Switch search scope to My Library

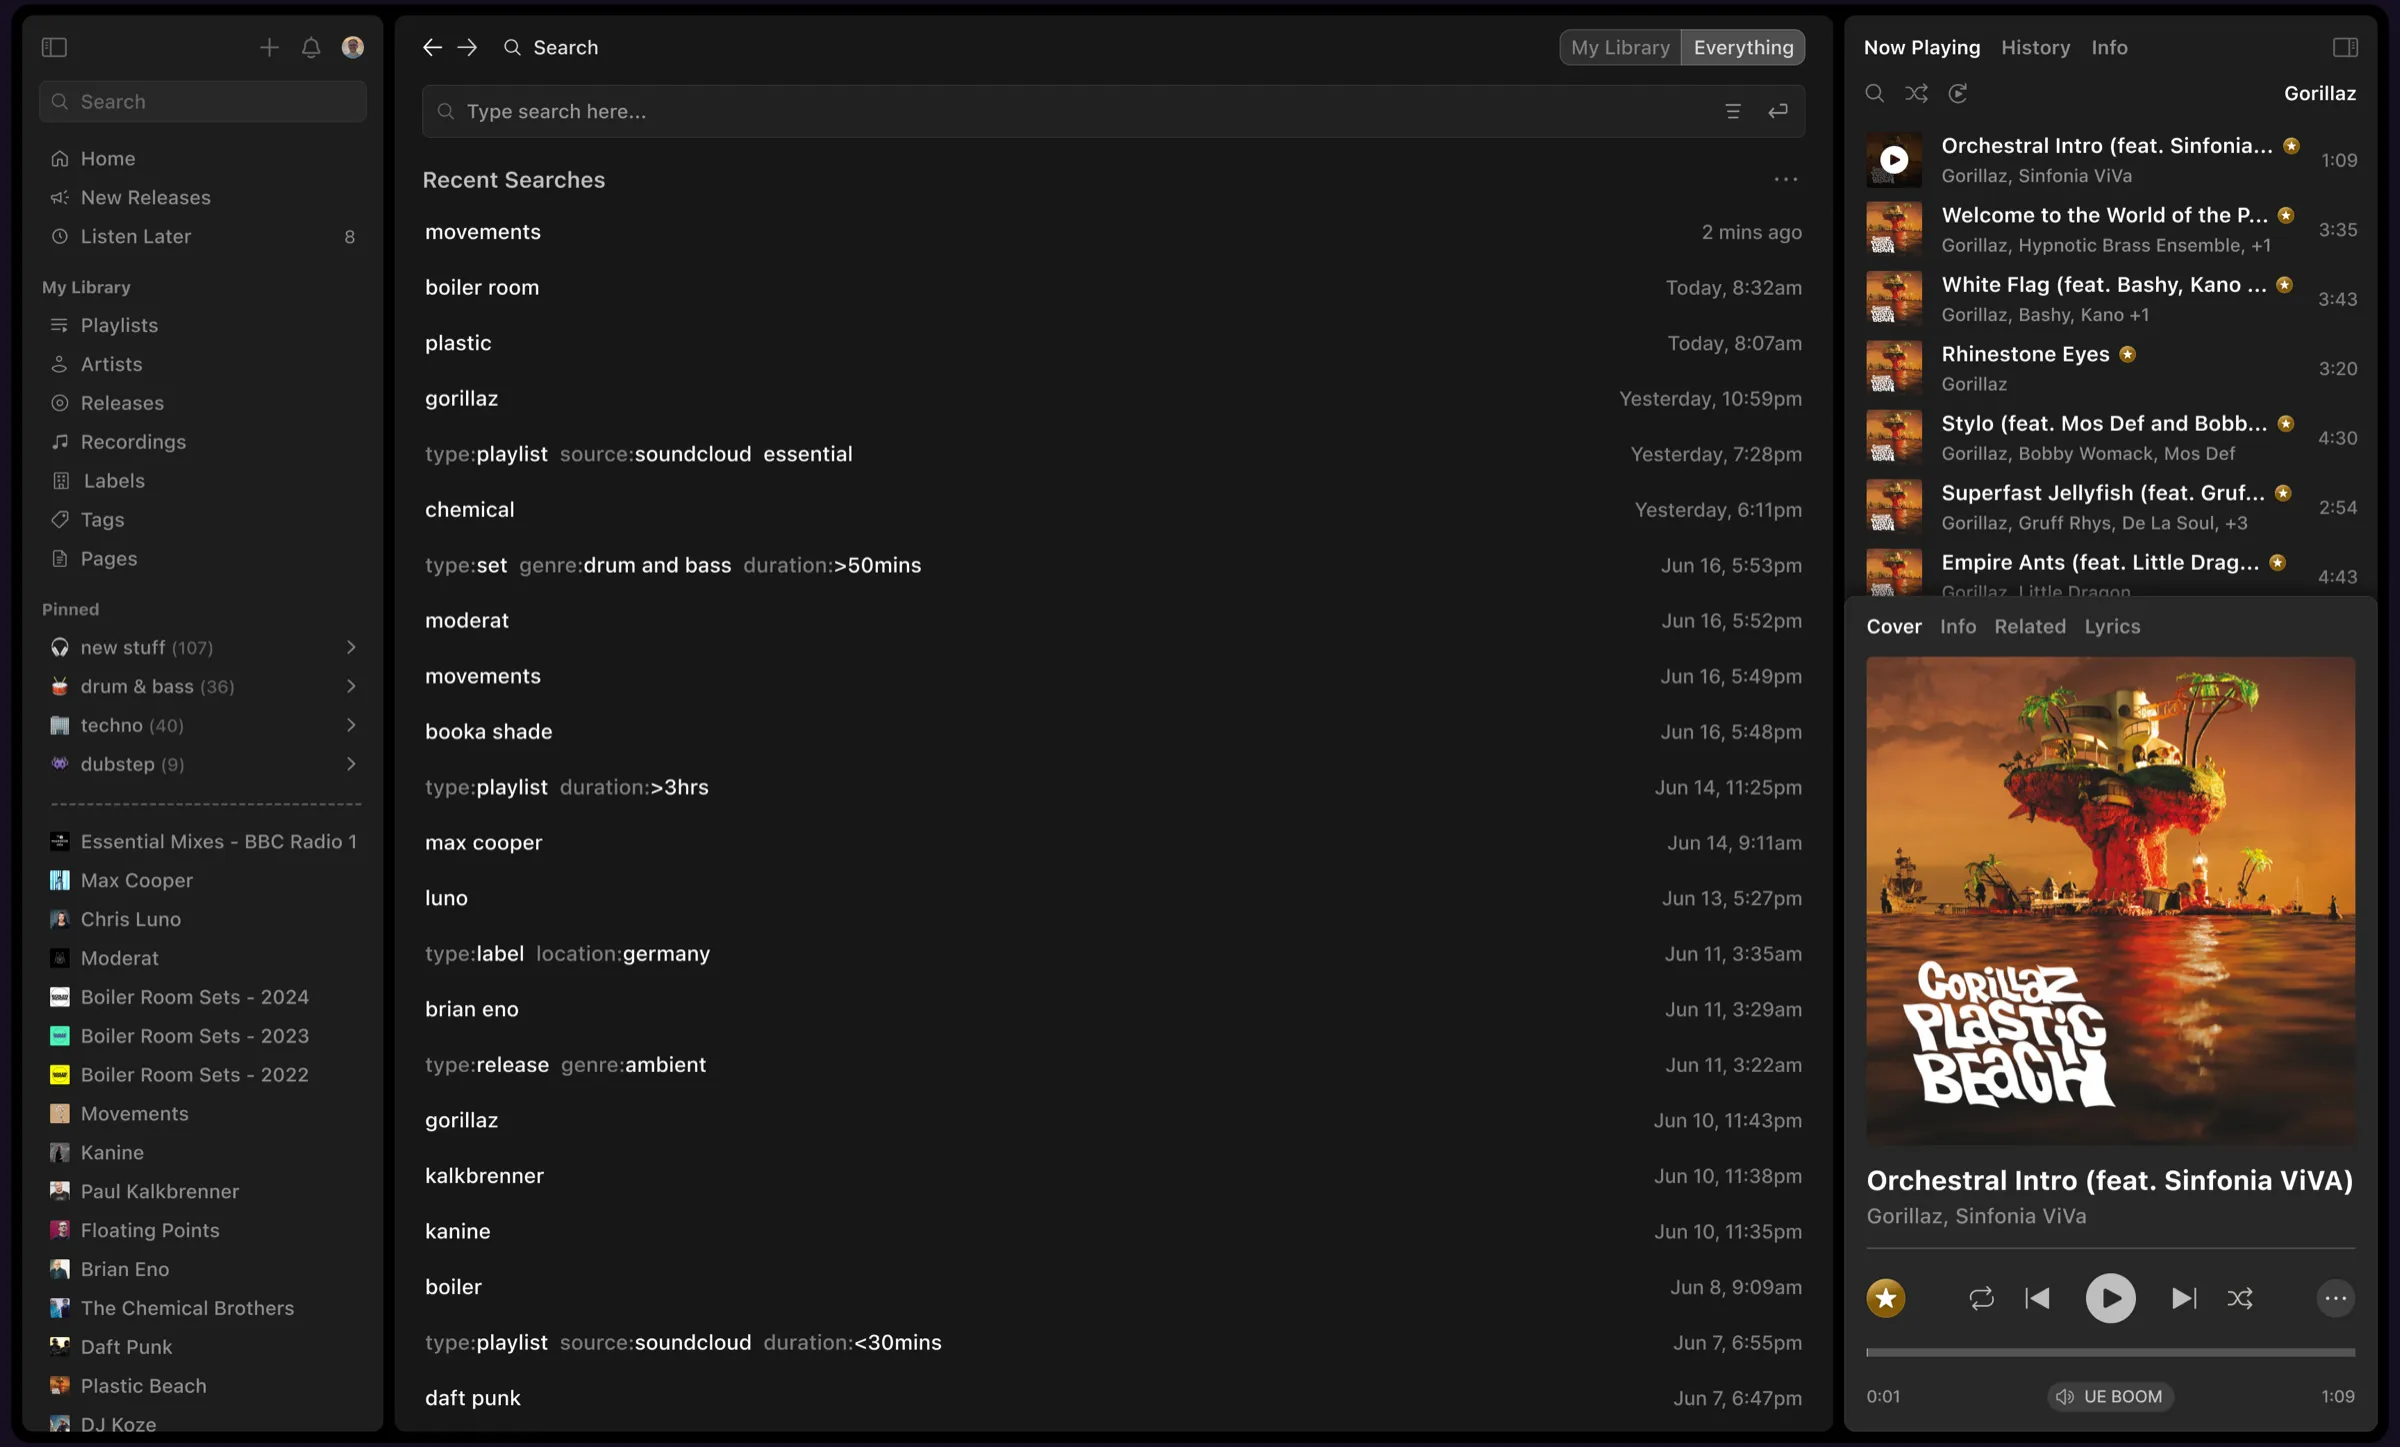tap(1620, 47)
